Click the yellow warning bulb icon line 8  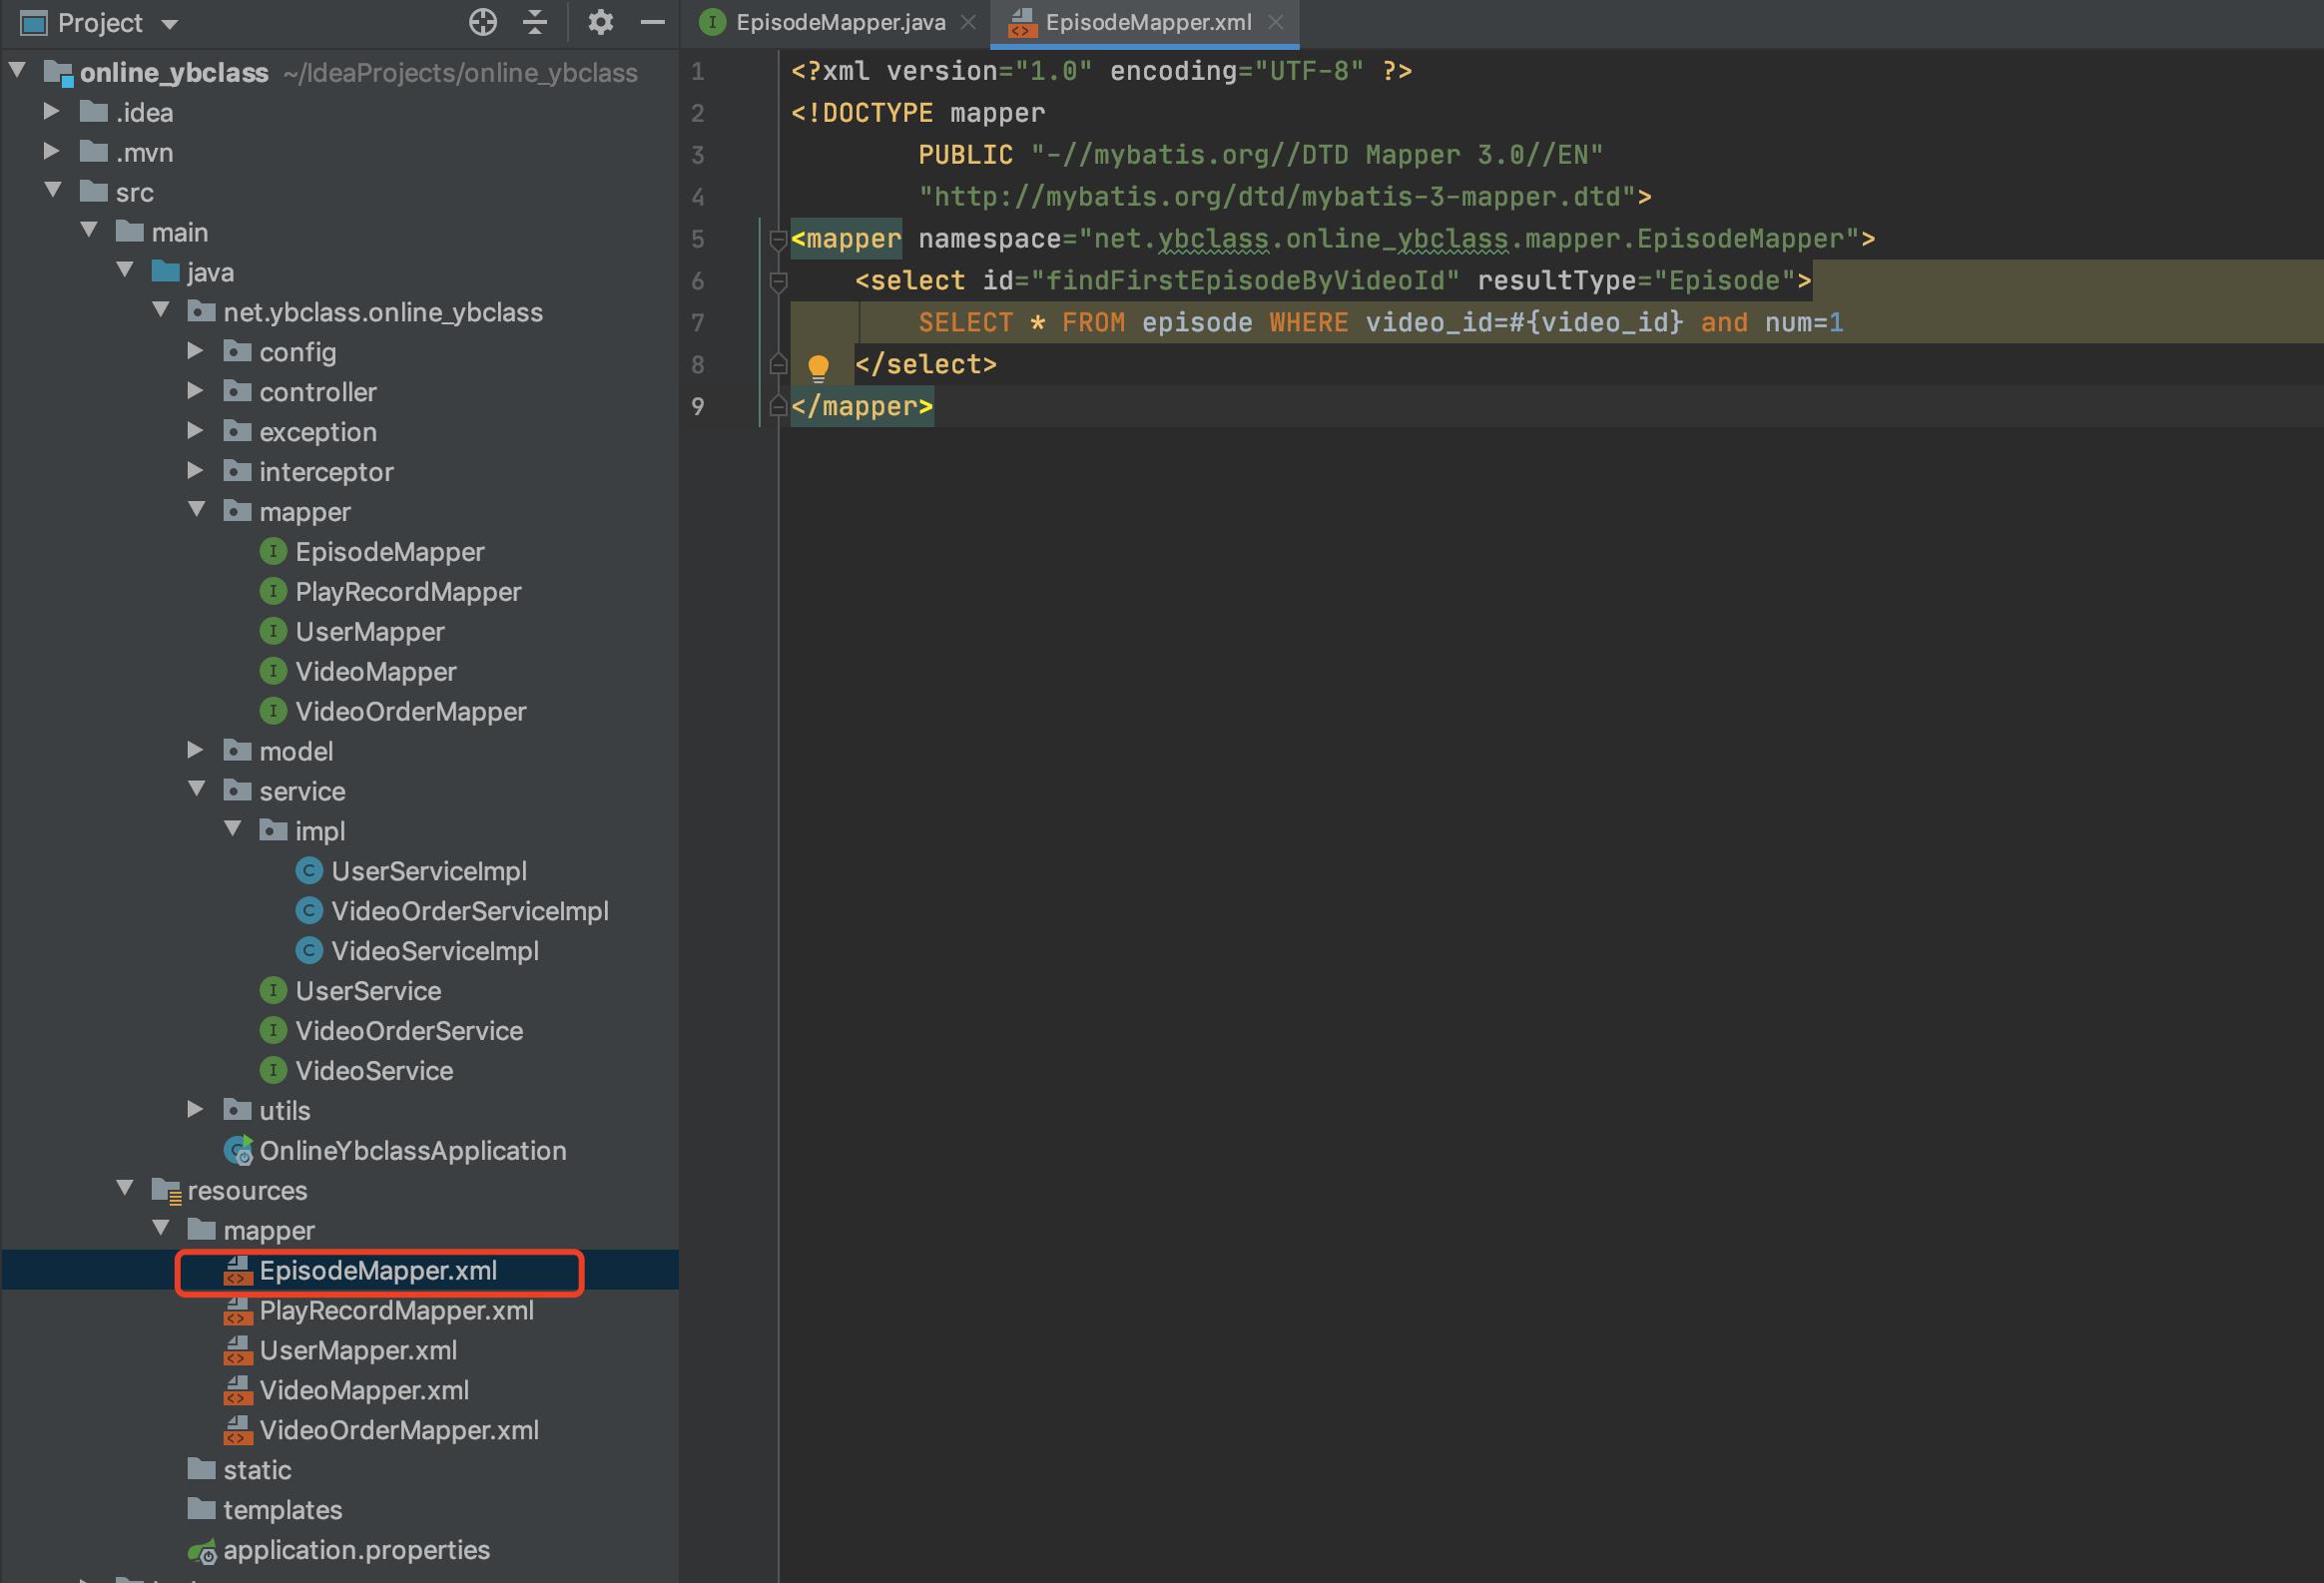click(x=818, y=363)
